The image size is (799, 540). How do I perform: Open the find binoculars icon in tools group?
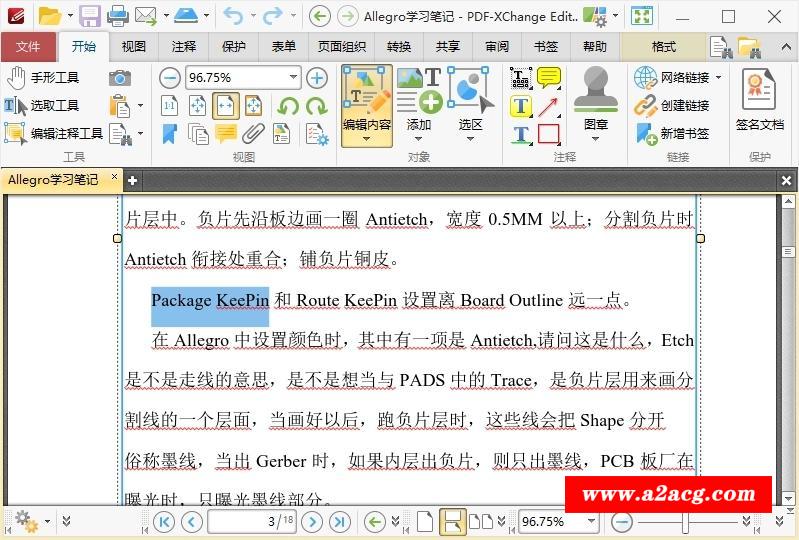[x=121, y=134]
